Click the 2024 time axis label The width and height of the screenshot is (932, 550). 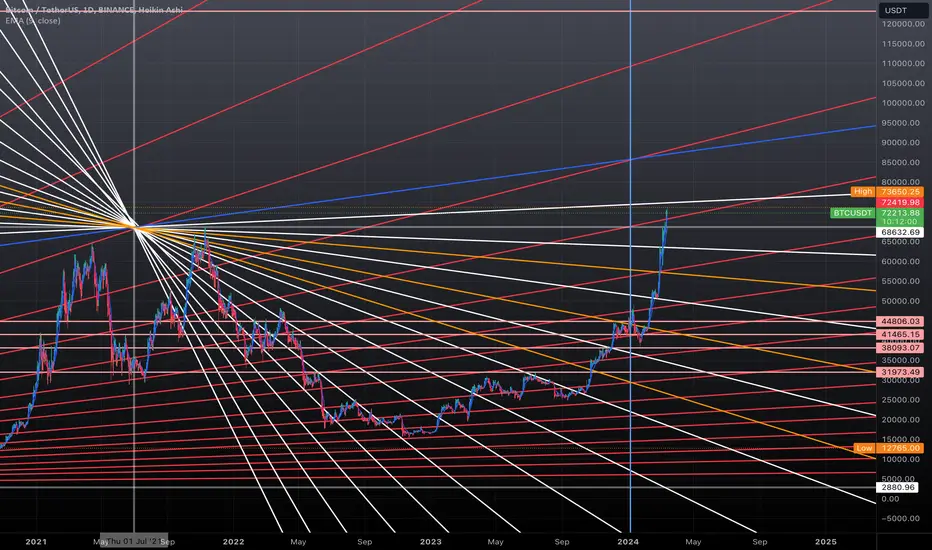click(x=628, y=542)
